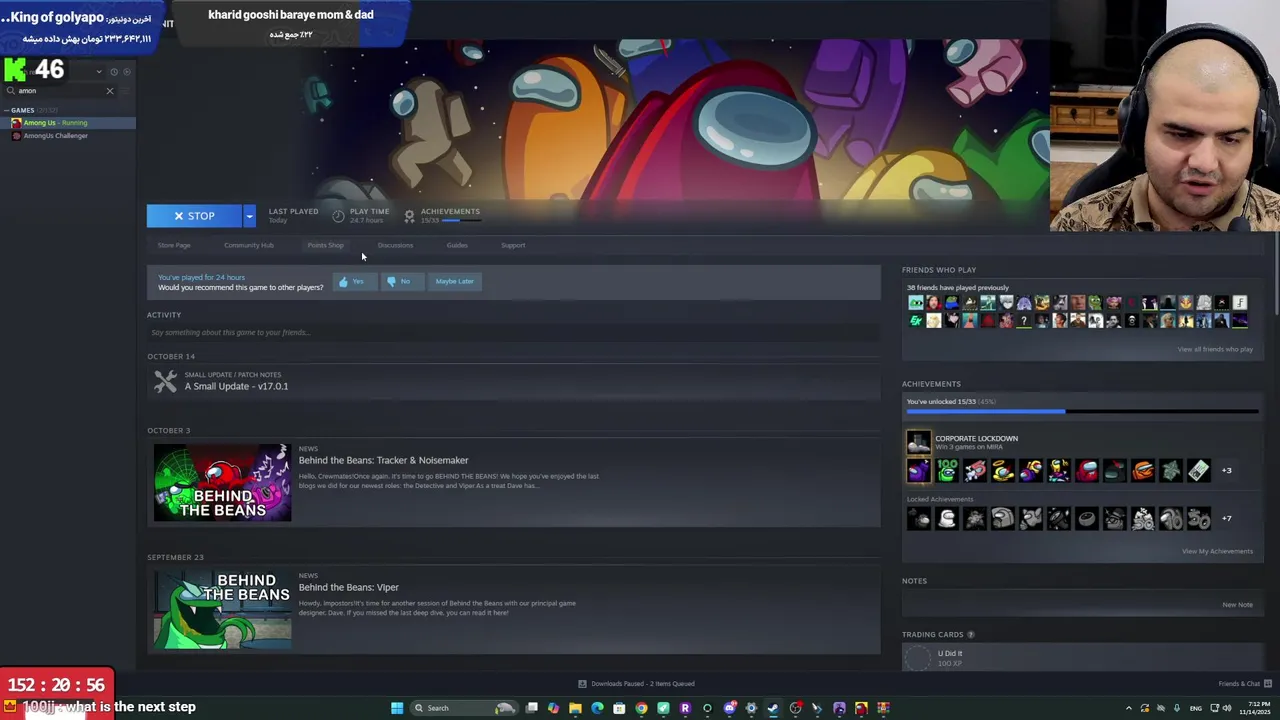The height and width of the screenshot is (720, 1280).
Task: Open Discord from the taskbar
Action: coord(729,708)
